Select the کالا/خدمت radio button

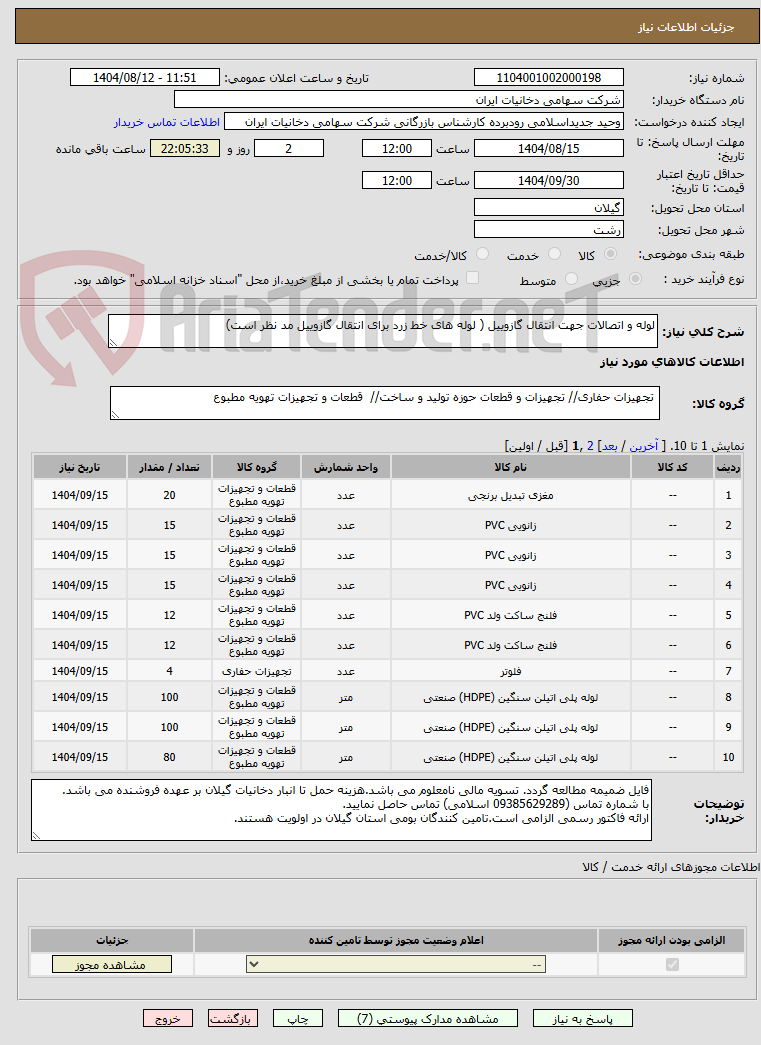[x=483, y=254]
